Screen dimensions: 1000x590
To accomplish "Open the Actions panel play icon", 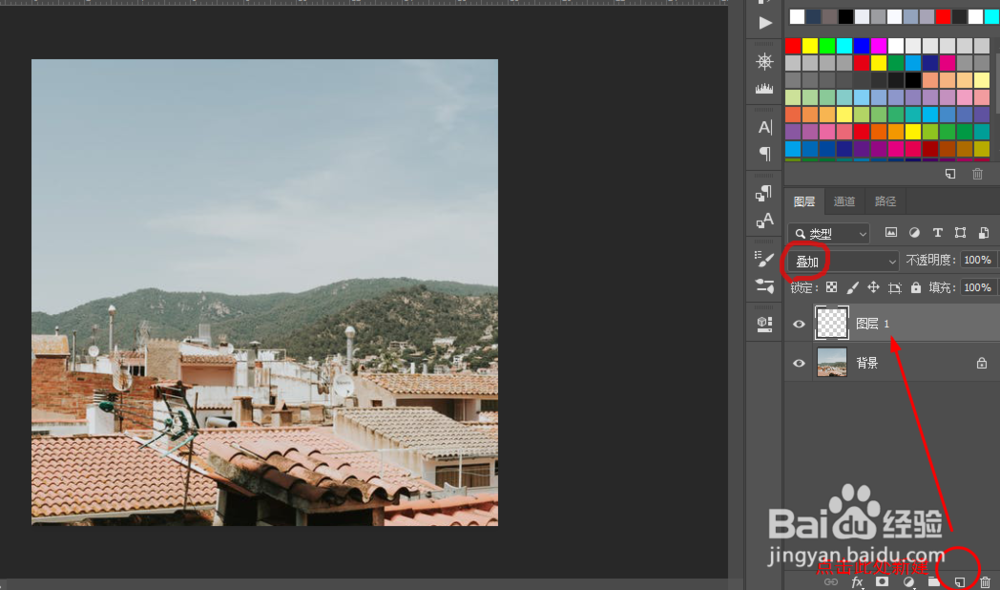I will tap(765, 23).
